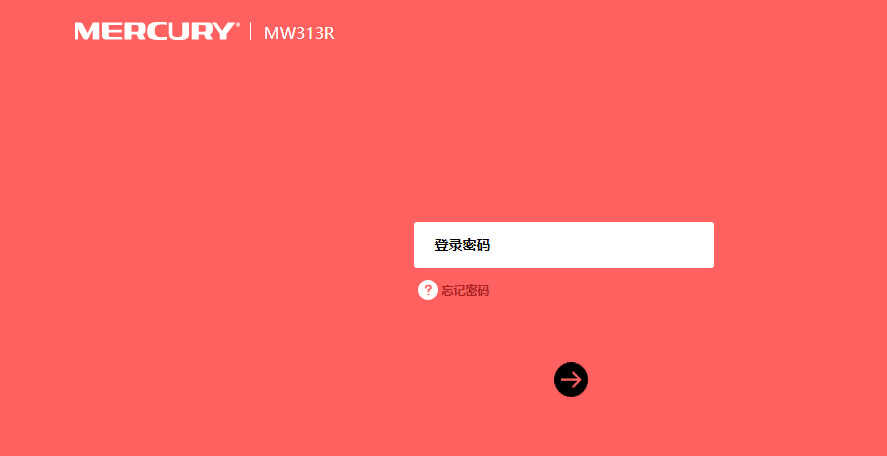This screenshot has height=456, width=887.
Task: Click the R at end of MW313R
Action: click(x=329, y=33)
